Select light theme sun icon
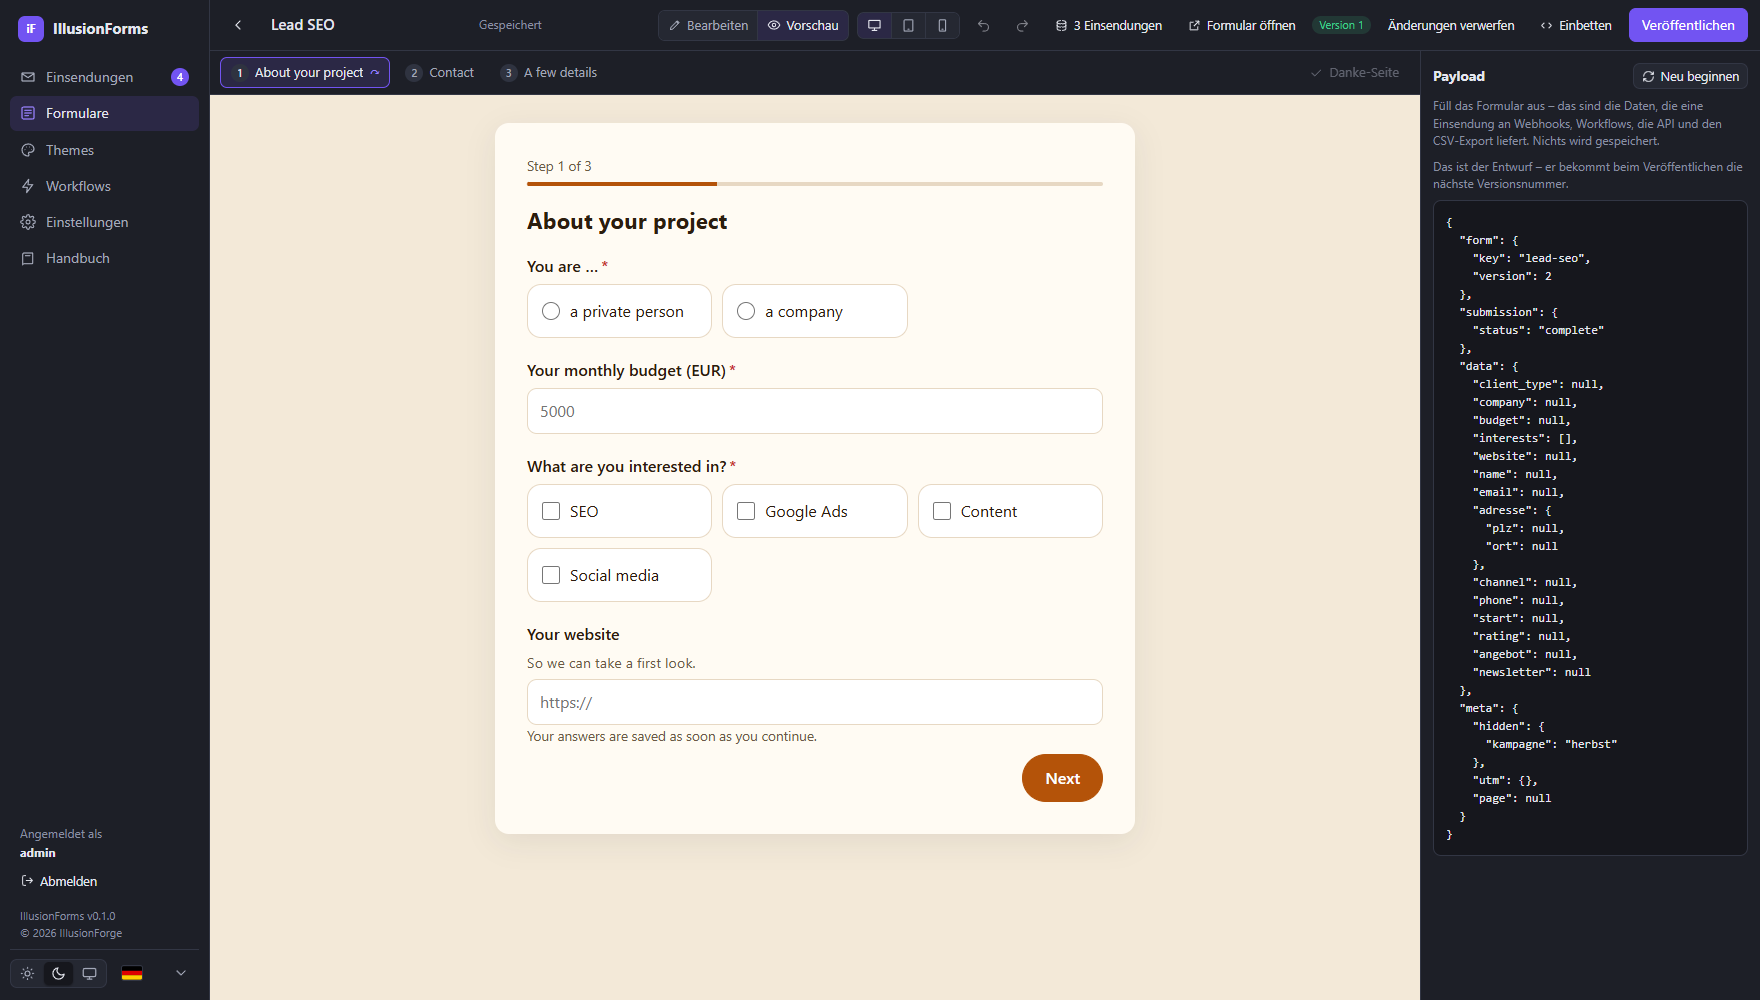 pyautogui.click(x=28, y=973)
